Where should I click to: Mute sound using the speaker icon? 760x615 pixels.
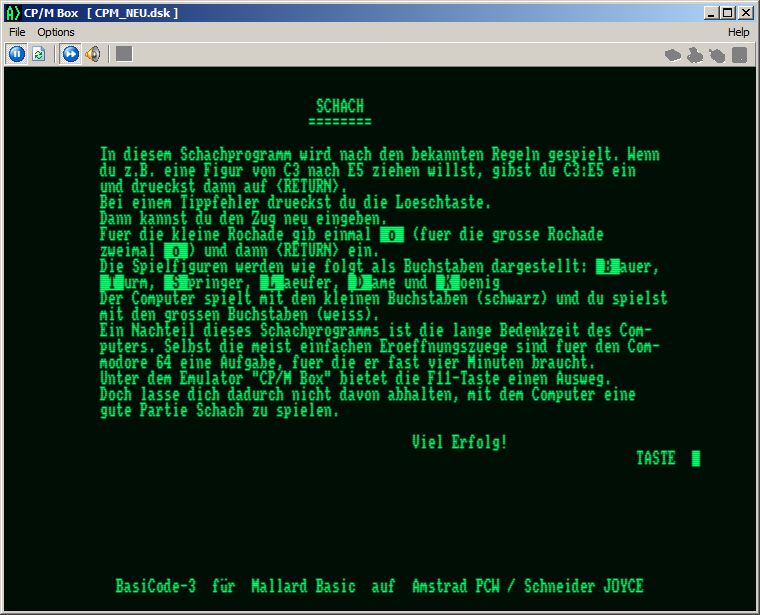(x=92, y=54)
